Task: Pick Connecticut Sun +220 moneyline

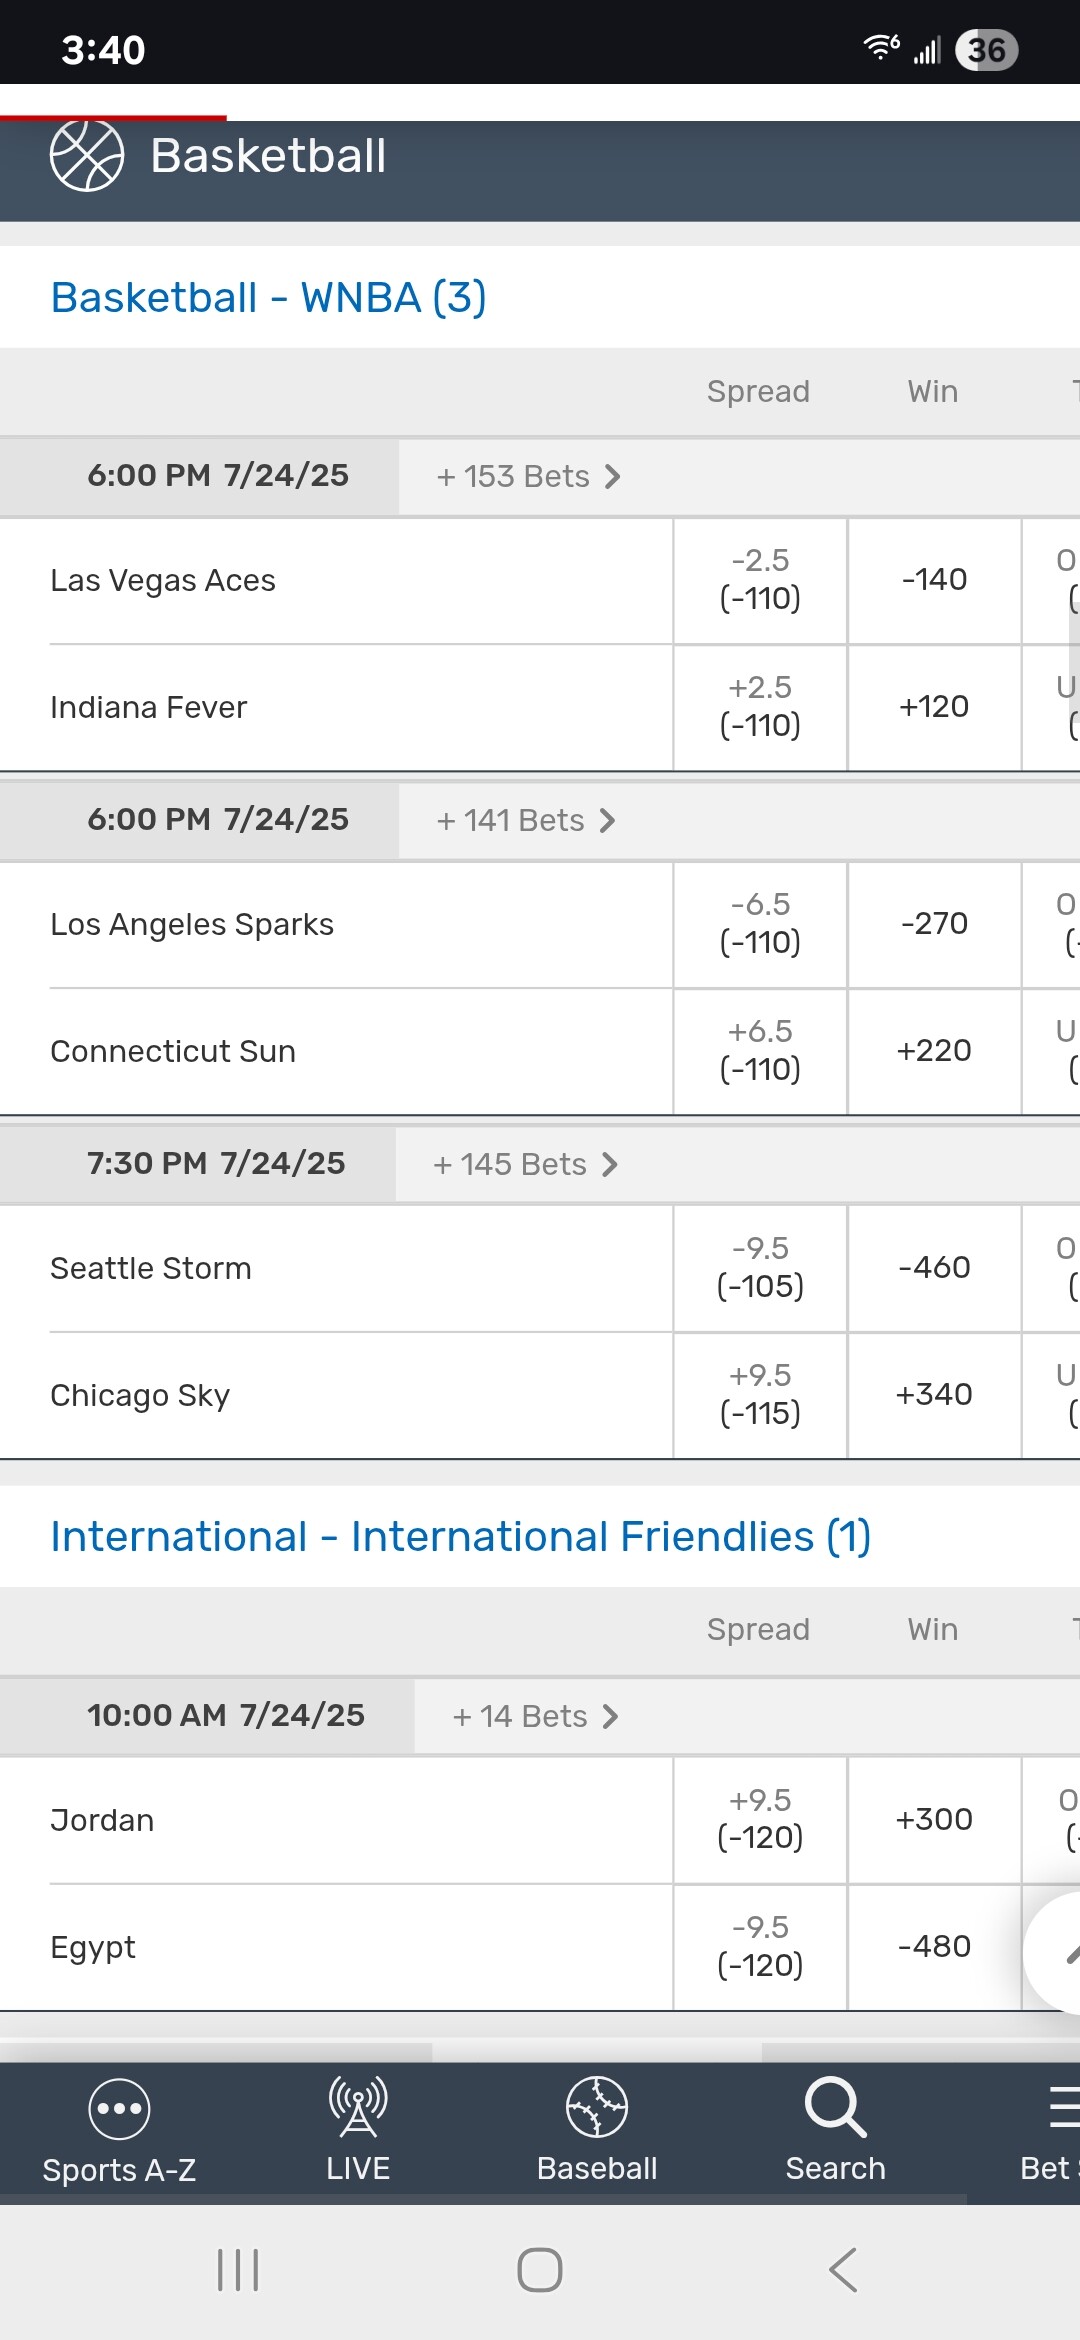Action: (x=934, y=1051)
